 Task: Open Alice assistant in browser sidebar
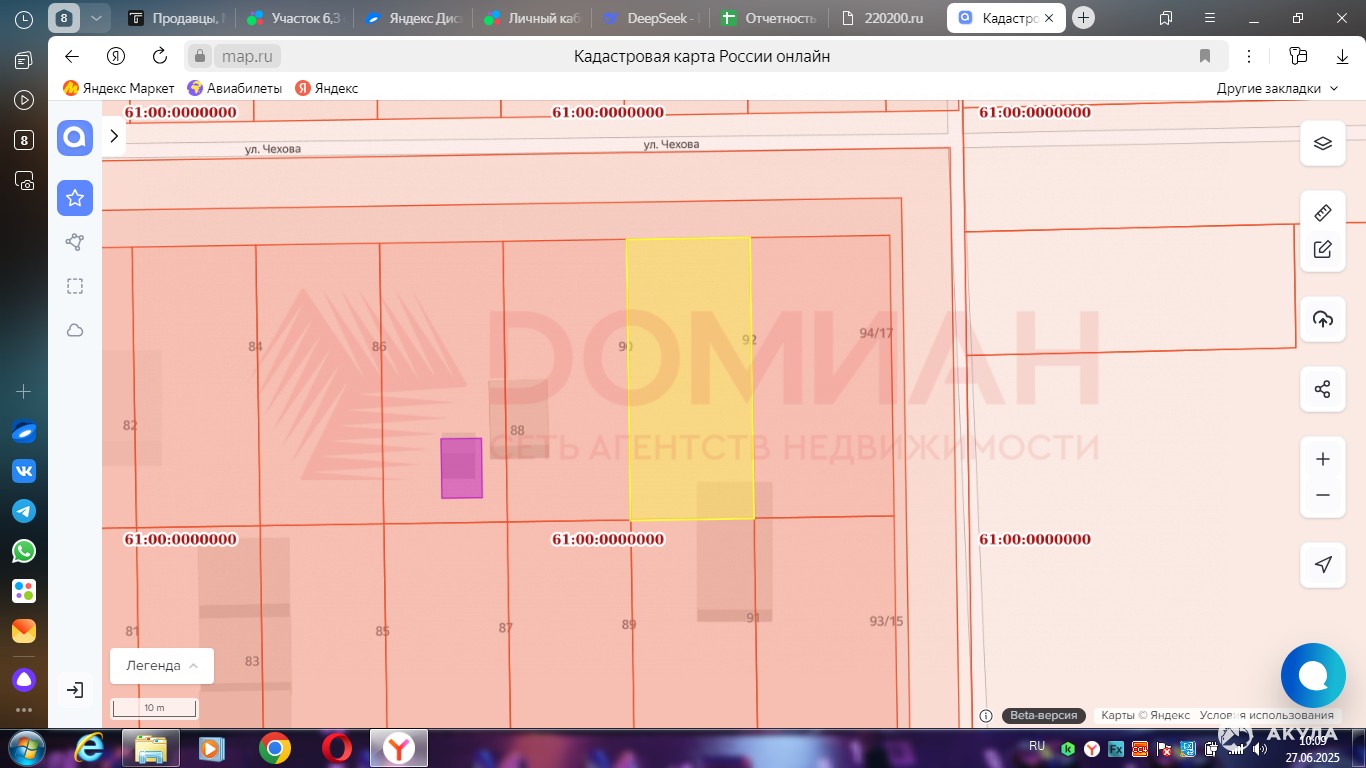(24, 681)
